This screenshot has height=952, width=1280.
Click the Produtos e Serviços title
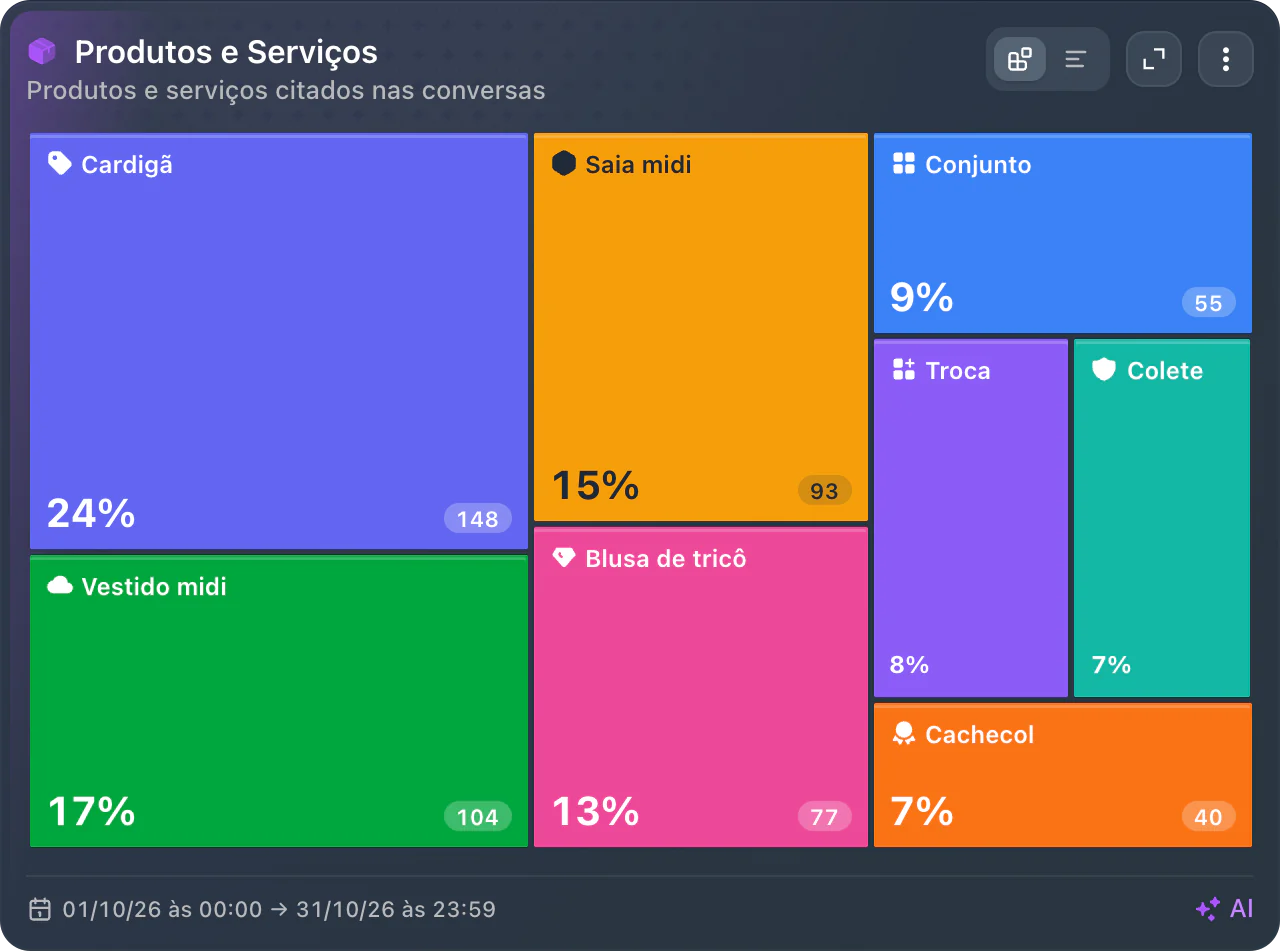pyautogui.click(x=226, y=51)
